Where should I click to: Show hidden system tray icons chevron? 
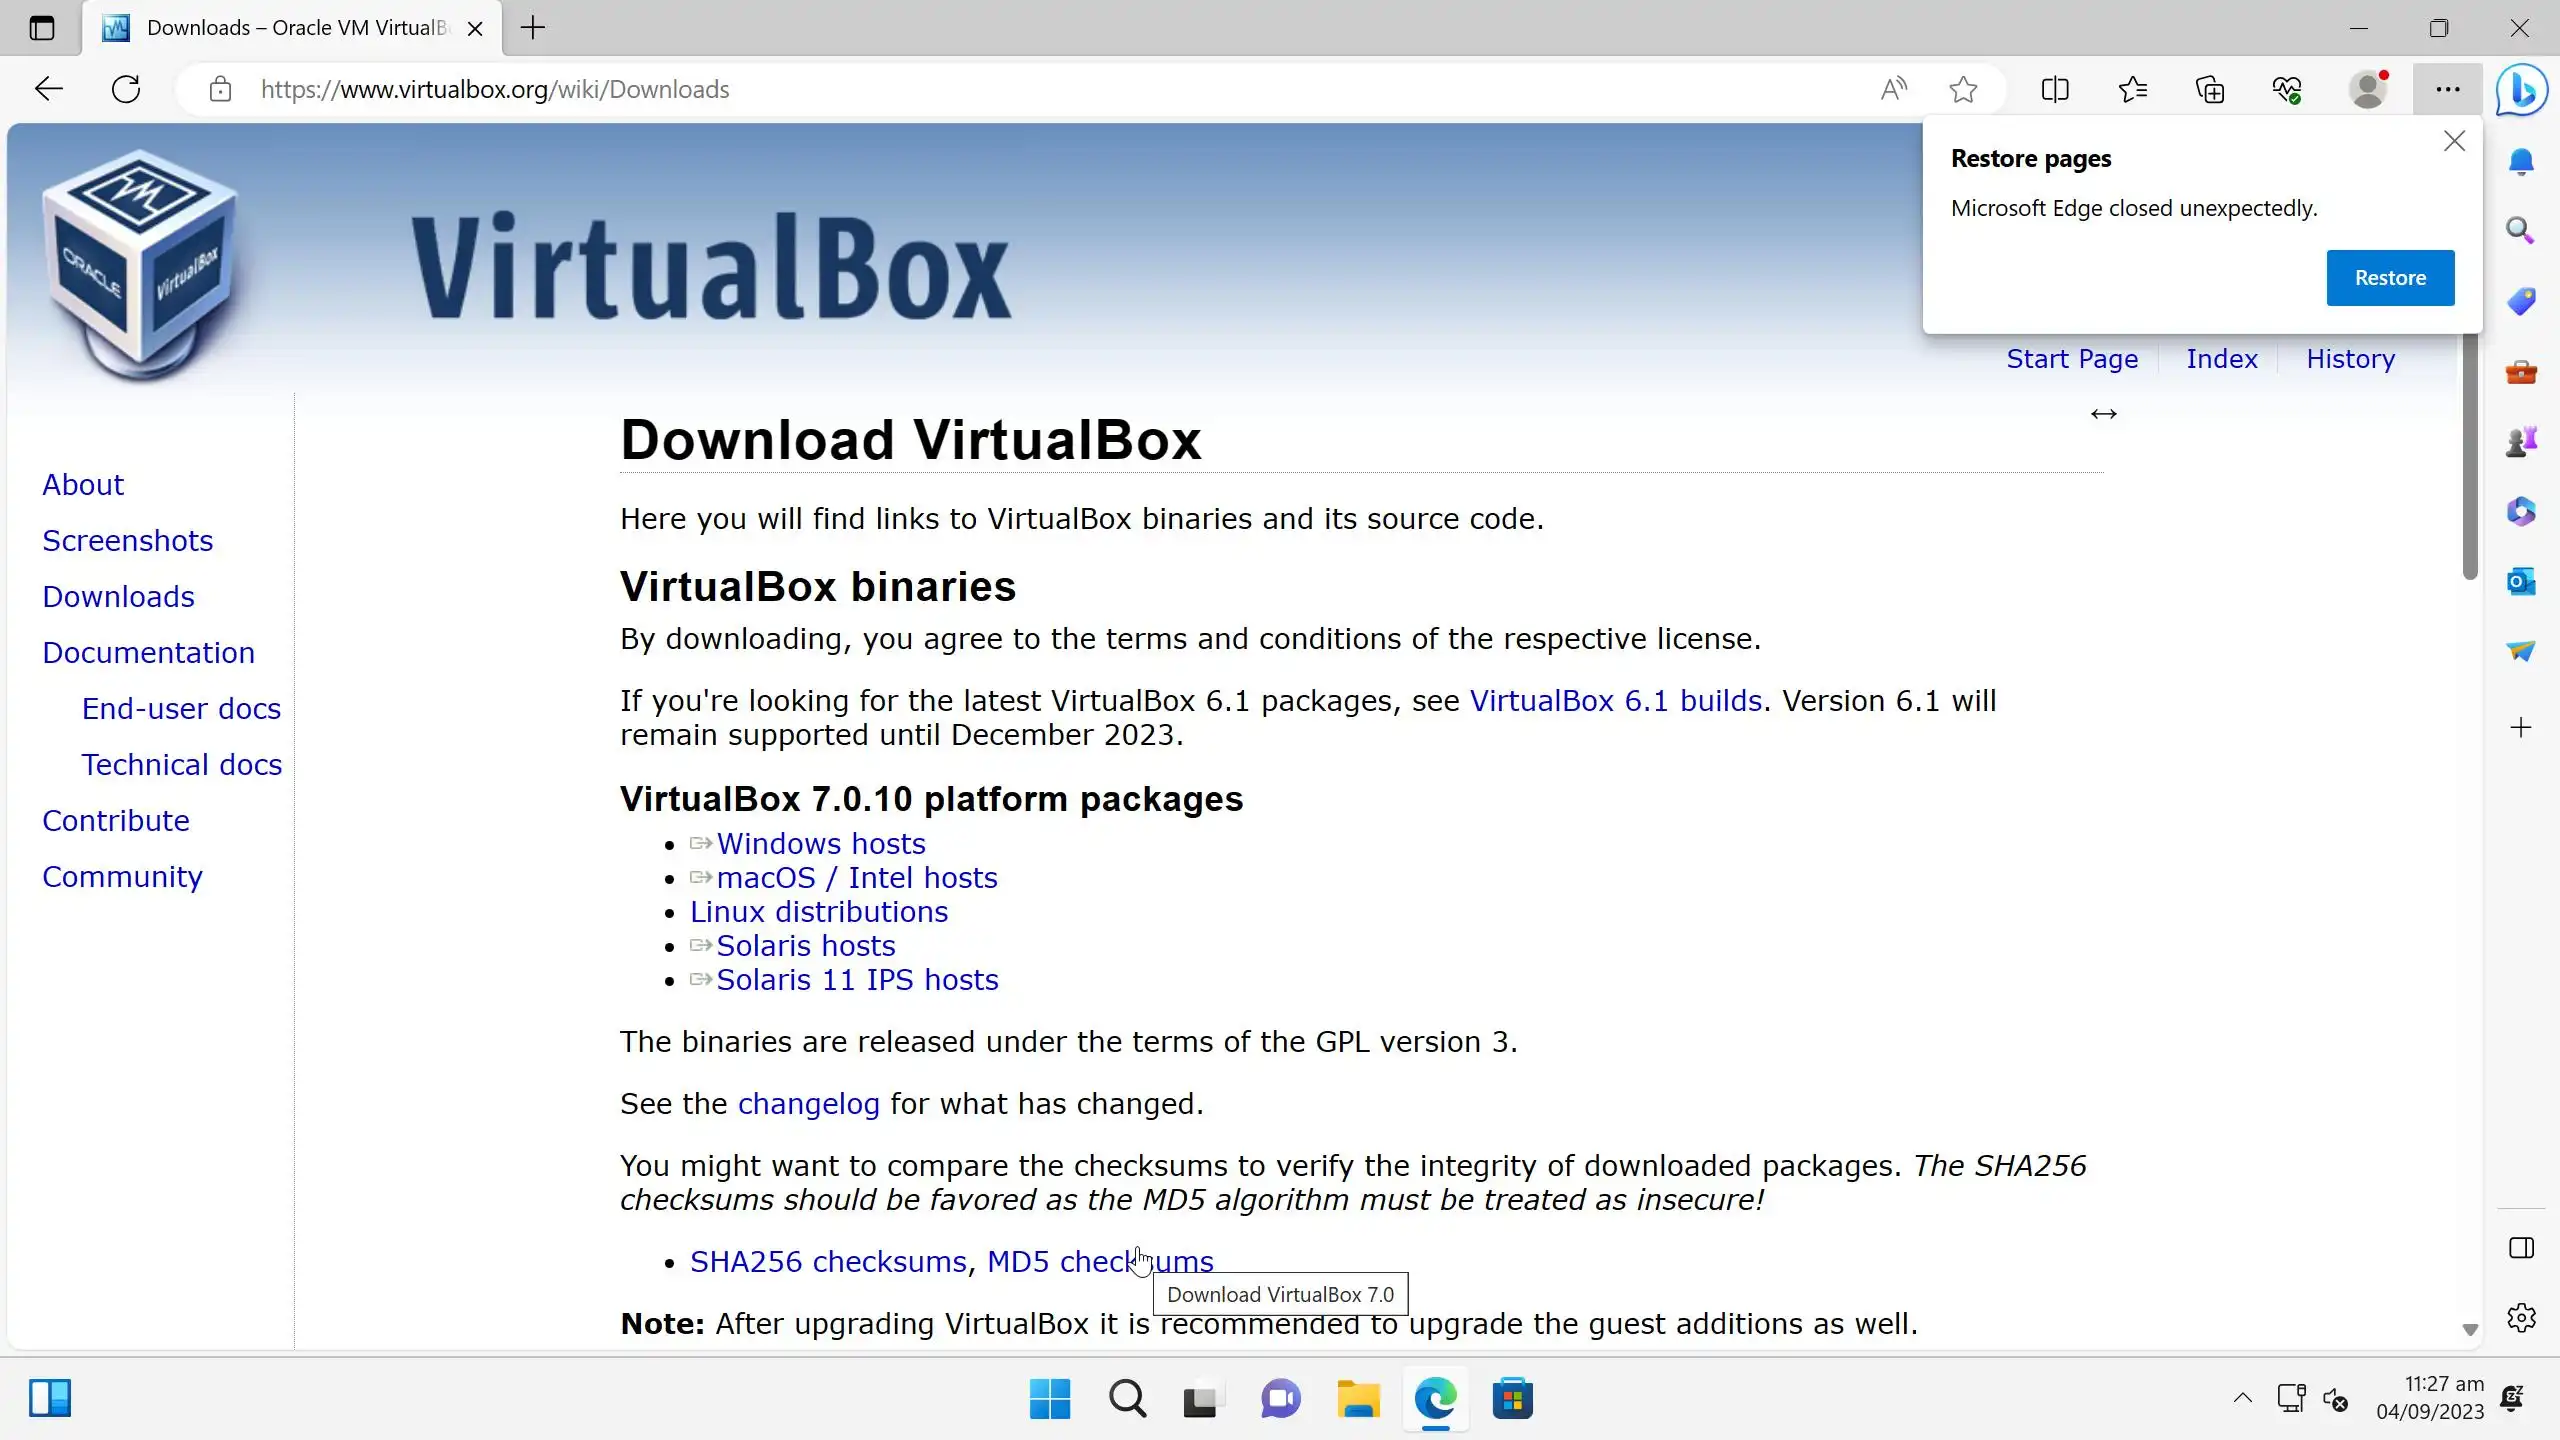[2243, 1398]
